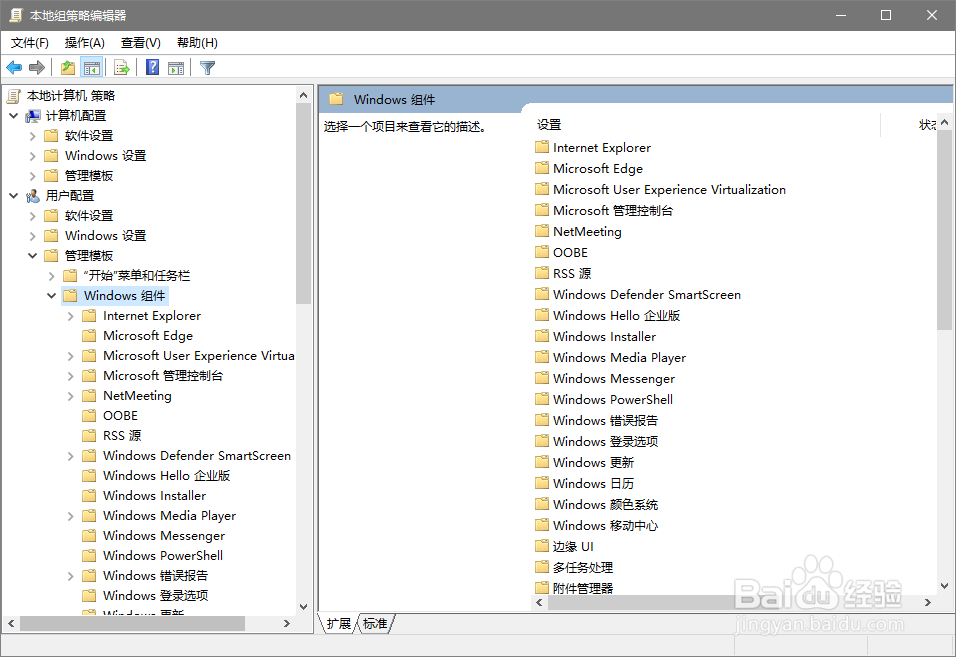The height and width of the screenshot is (657, 956).
Task: Collapse the 计算机配置 tree node
Action: (13, 115)
